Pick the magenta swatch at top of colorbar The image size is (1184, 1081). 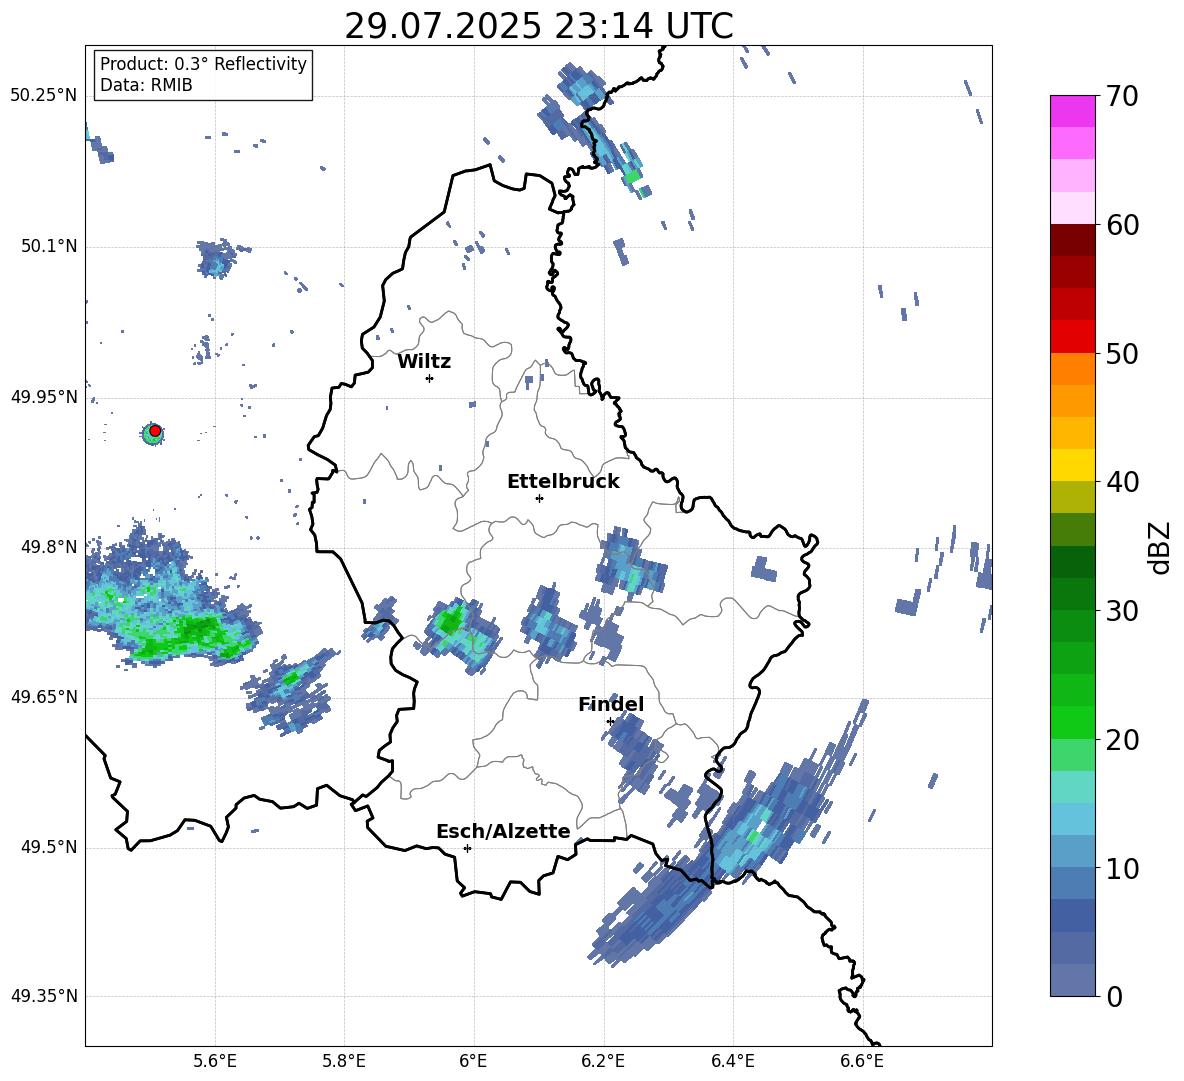[1072, 111]
